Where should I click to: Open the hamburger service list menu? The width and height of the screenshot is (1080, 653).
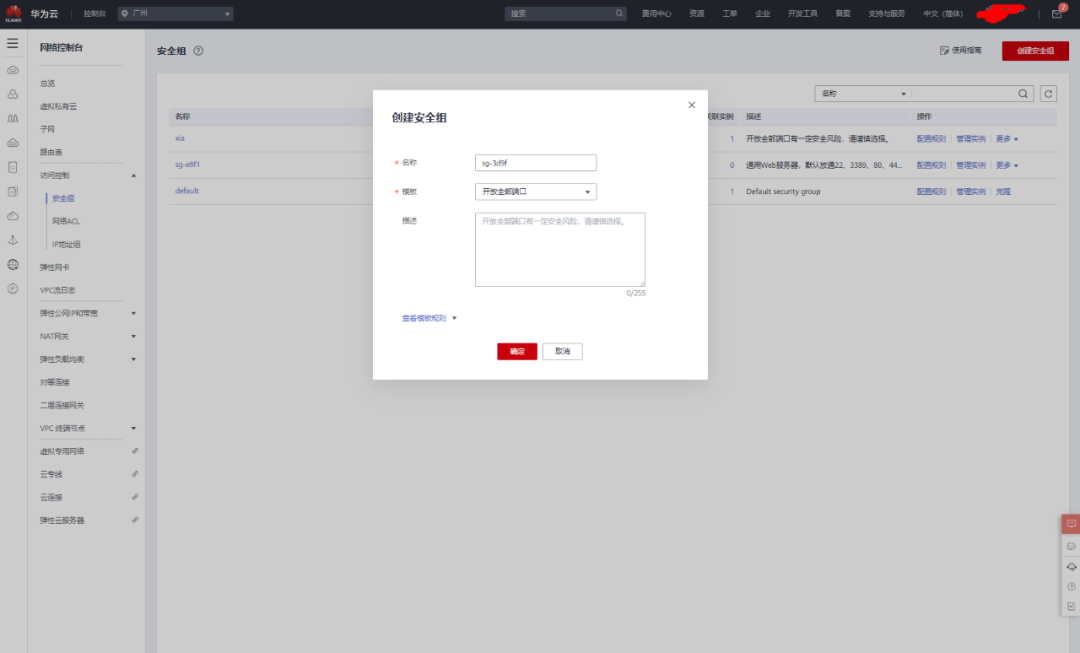(12, 43)
